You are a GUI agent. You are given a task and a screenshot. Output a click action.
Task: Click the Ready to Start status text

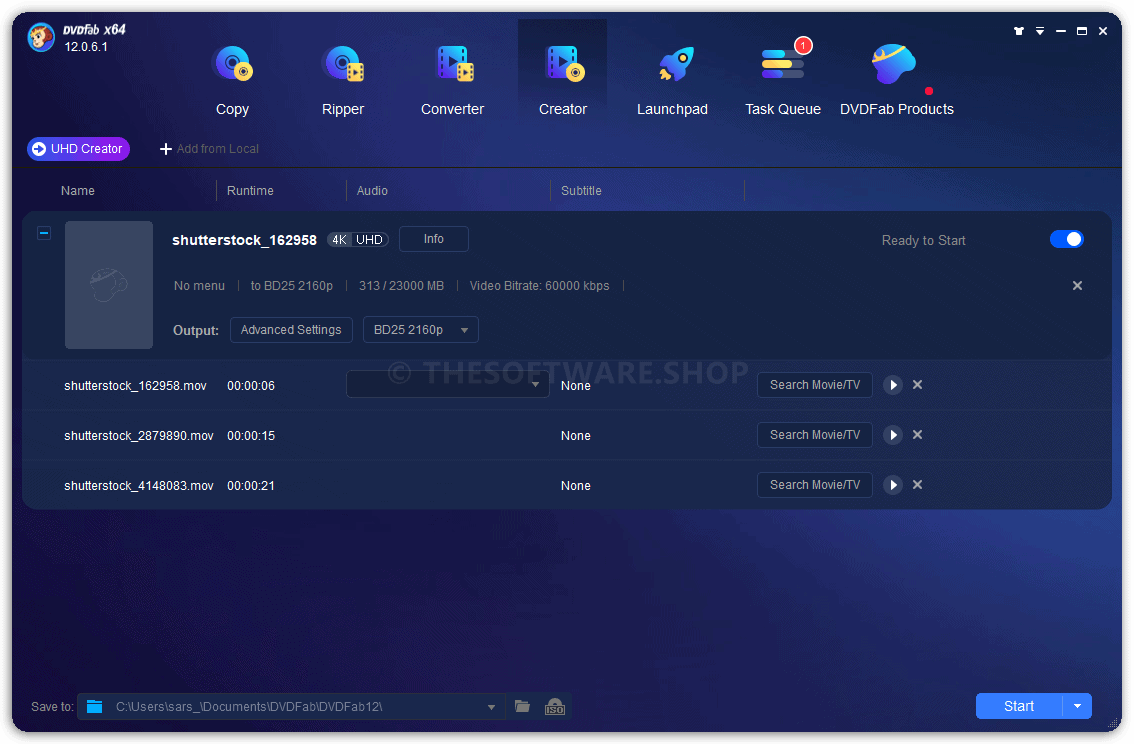pos(924,241)
